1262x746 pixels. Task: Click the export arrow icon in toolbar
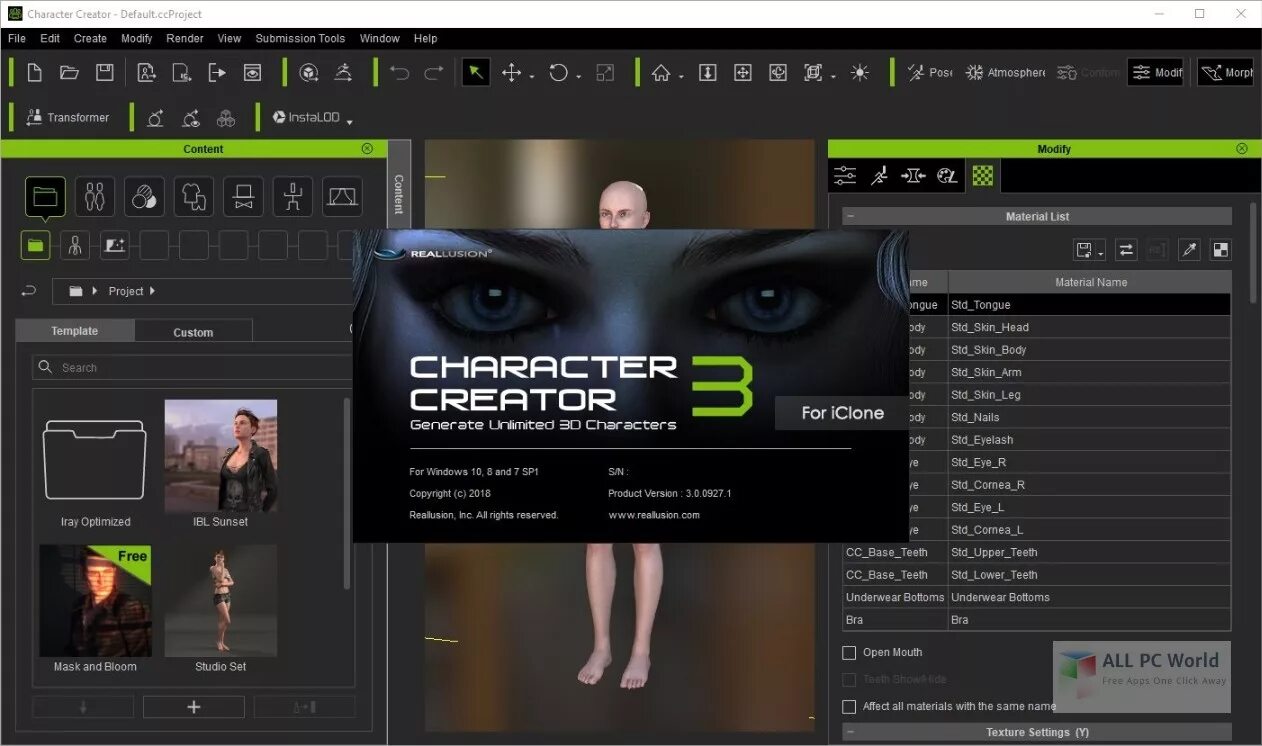click(x=217, y=72)
